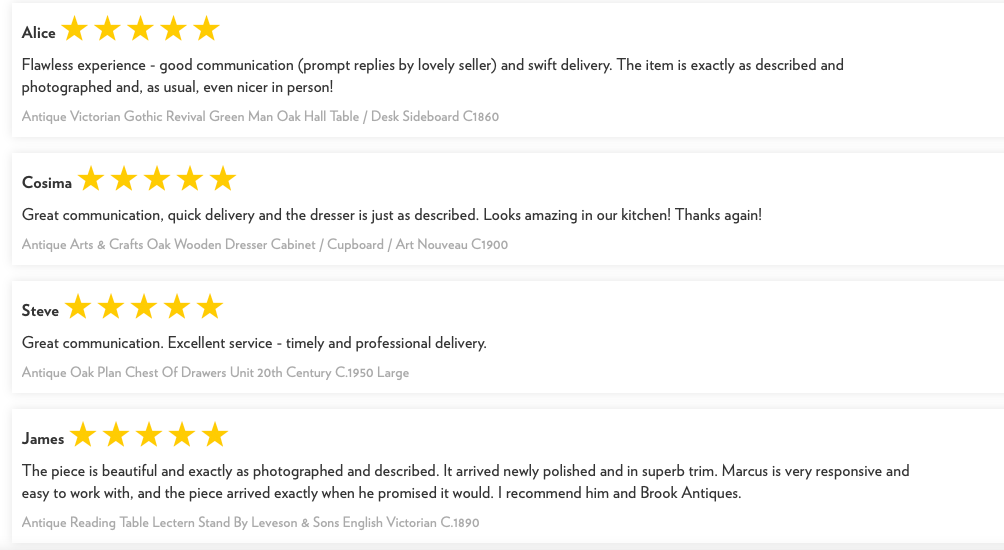Click the third star in Cosima's rating

(x=157, y=179)
